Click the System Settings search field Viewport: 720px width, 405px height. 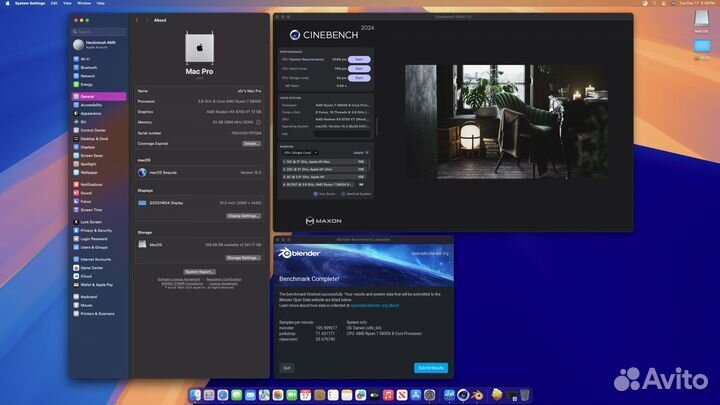click(99, 32)
